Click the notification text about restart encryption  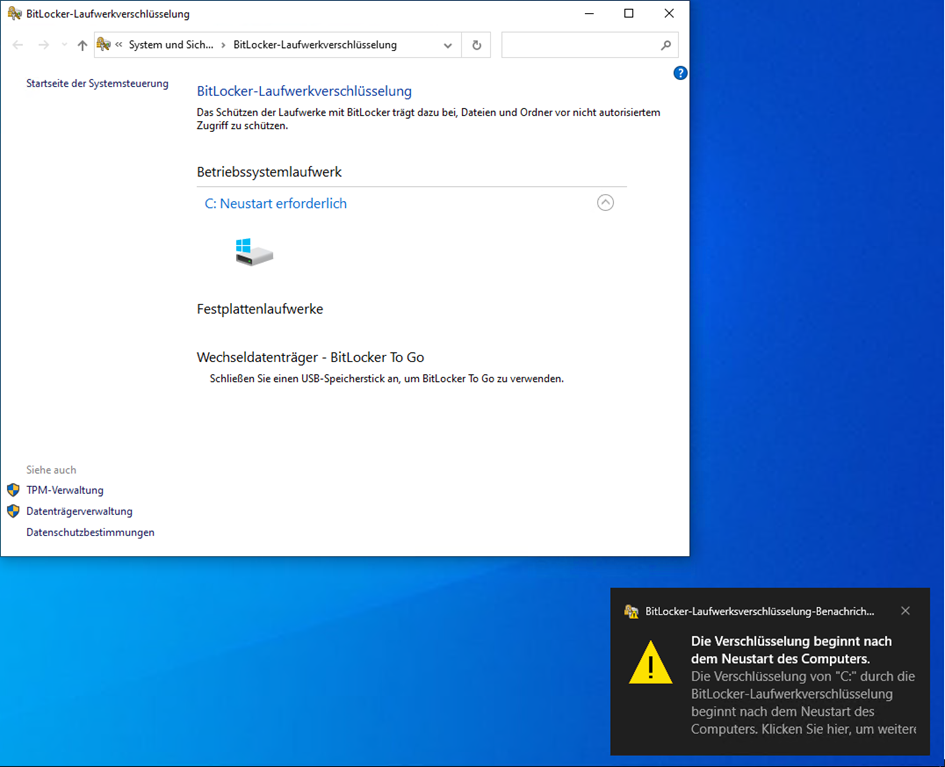803,685
